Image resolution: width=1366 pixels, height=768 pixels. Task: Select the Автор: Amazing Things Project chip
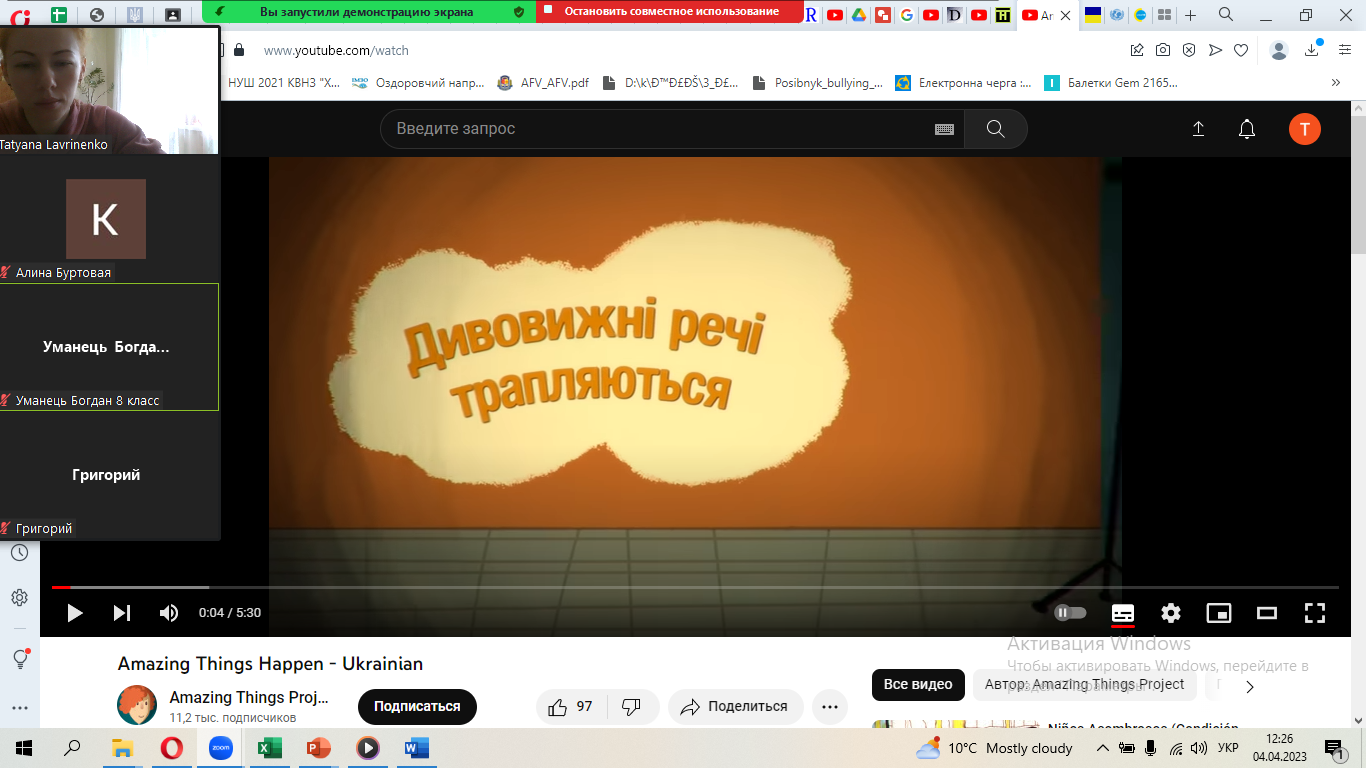(x=1084, y=685)
